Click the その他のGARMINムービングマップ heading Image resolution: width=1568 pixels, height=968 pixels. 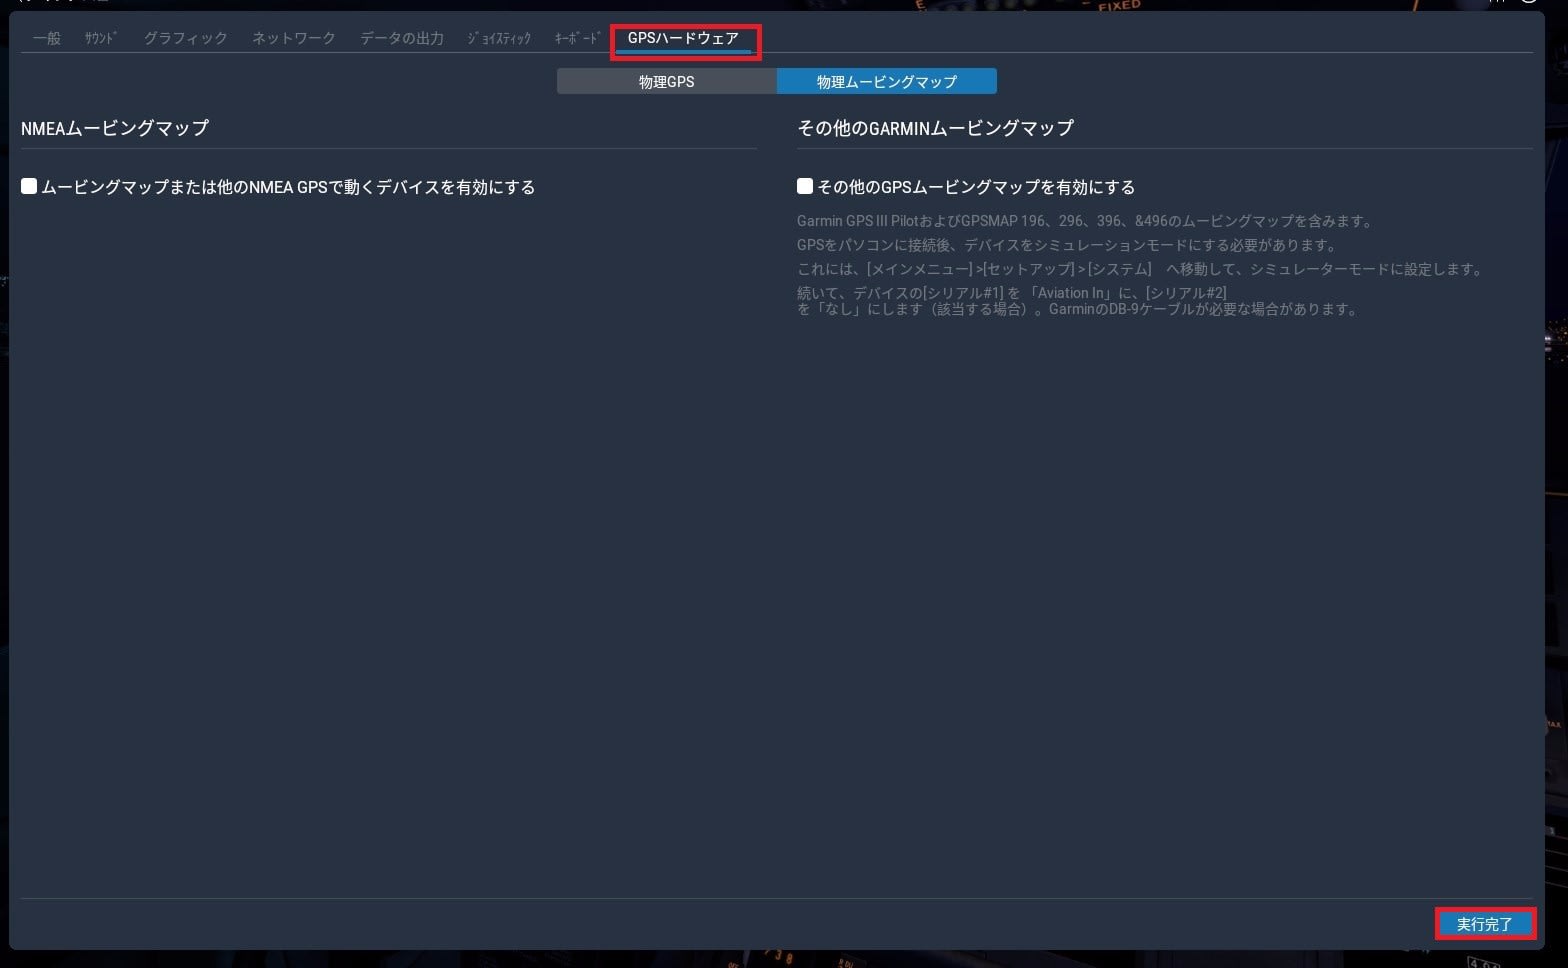coord(935,128)
